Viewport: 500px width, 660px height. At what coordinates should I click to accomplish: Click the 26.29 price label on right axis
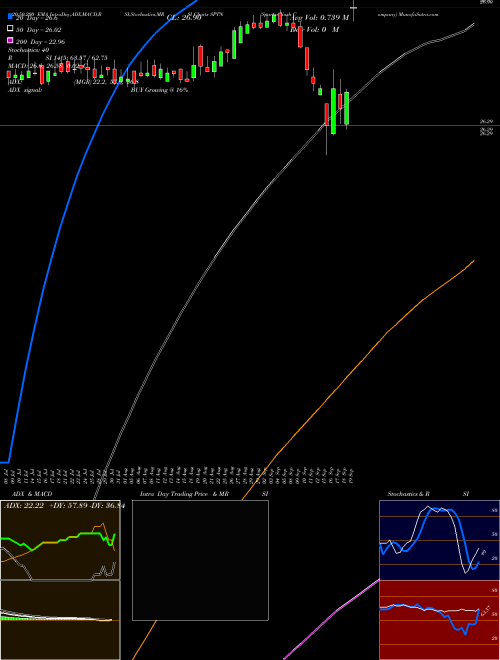(487, 122)
